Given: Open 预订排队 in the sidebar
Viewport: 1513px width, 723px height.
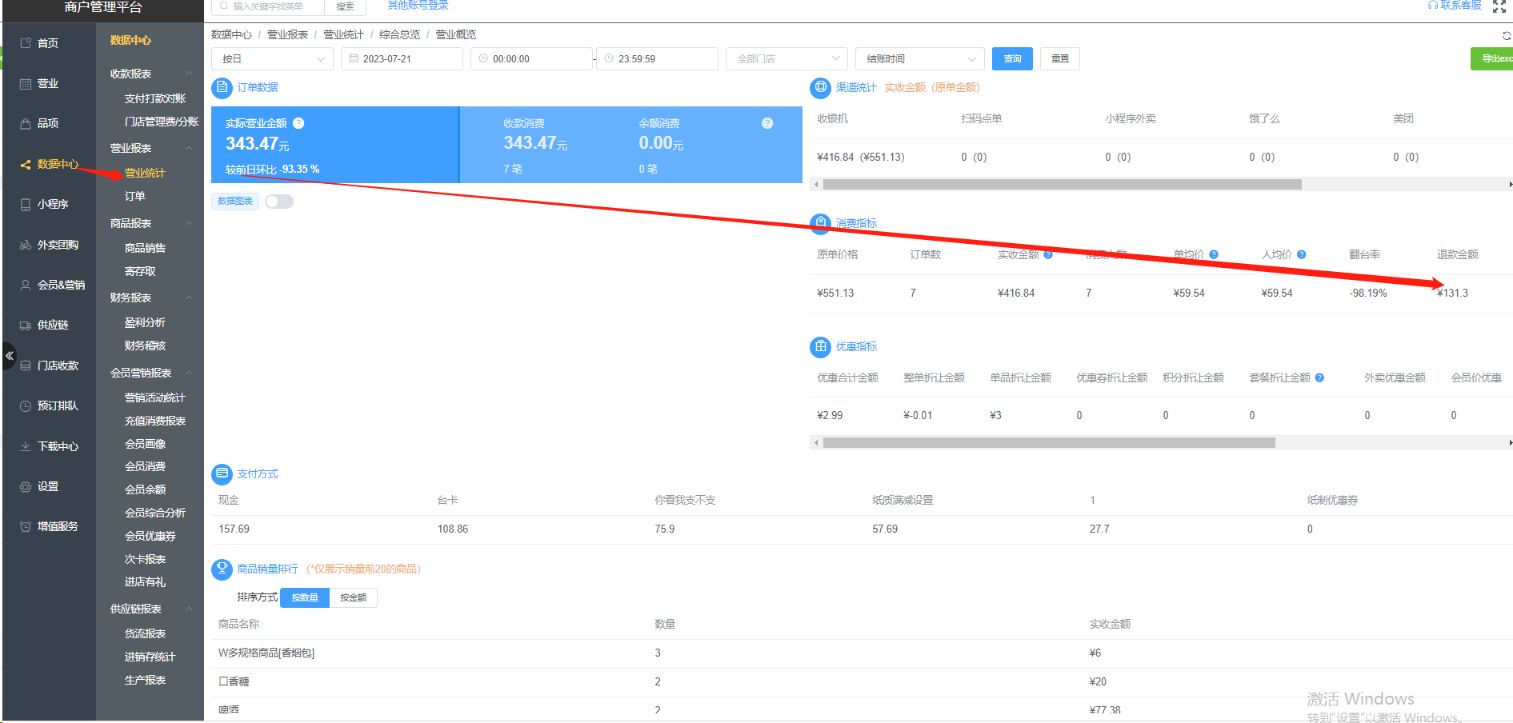Looking at the screenshot, I should point(48,406).
